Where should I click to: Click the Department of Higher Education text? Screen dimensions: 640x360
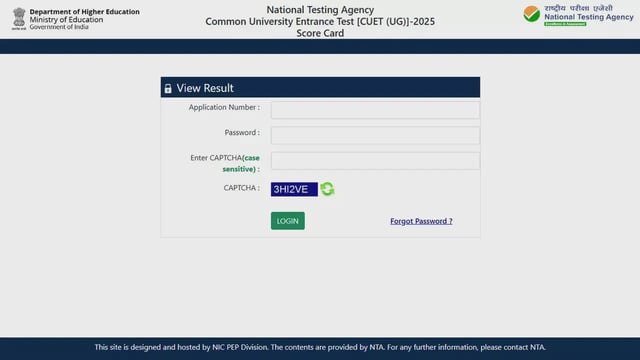coord(84,11)
